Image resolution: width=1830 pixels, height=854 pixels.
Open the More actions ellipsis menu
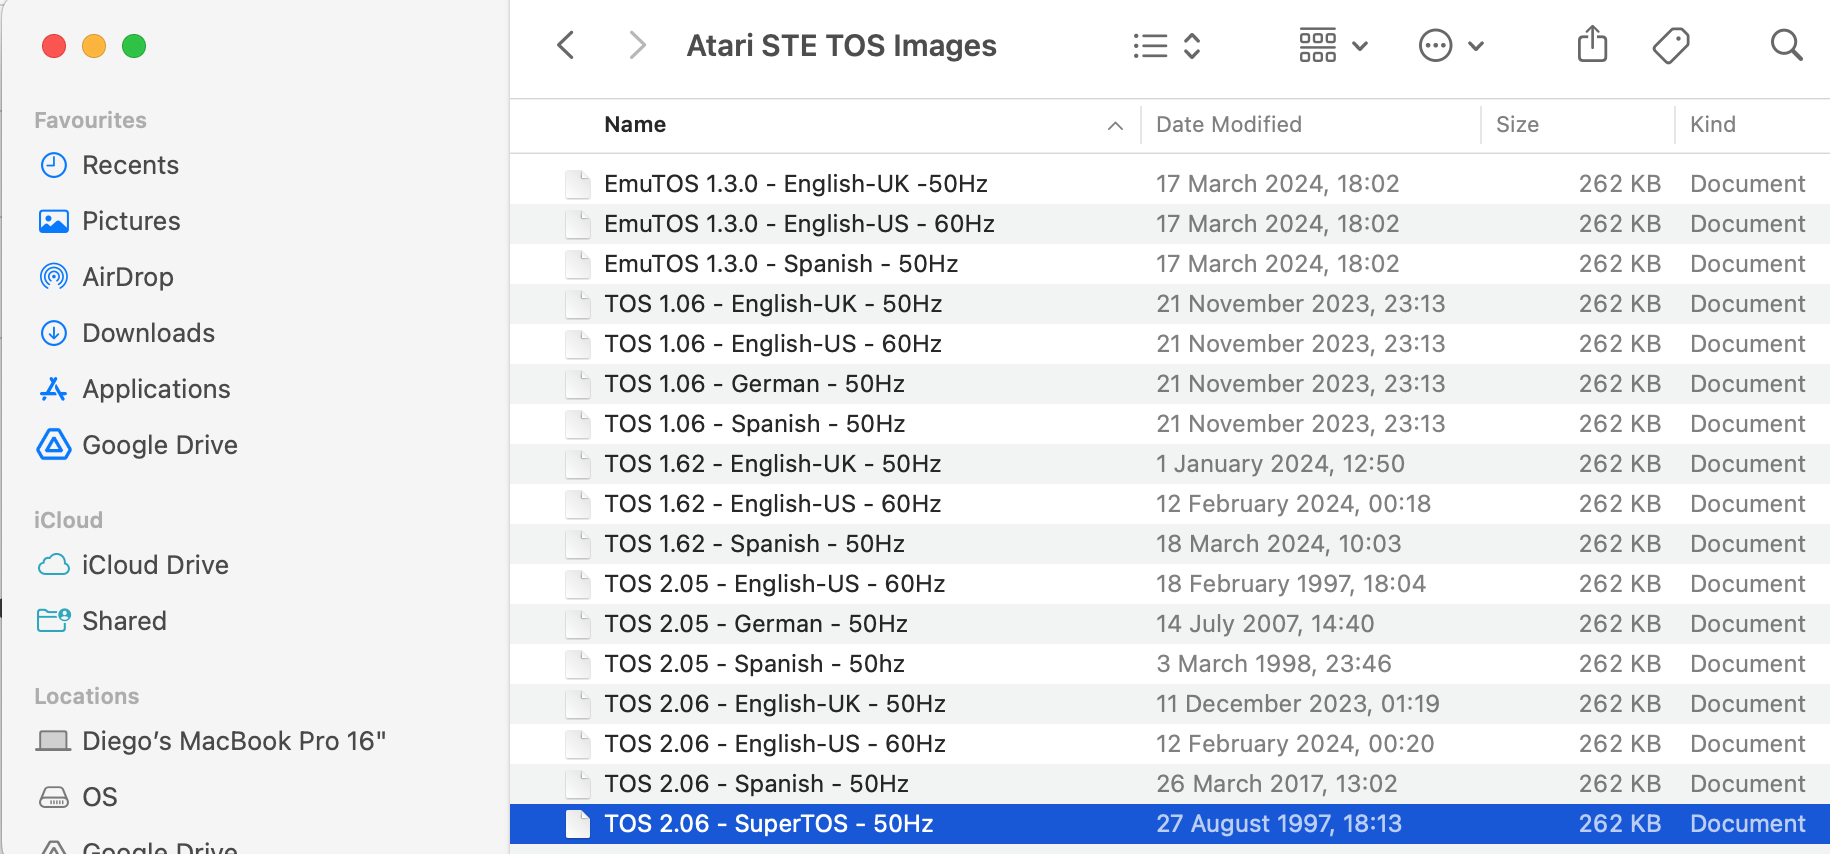coord(1450,46)
